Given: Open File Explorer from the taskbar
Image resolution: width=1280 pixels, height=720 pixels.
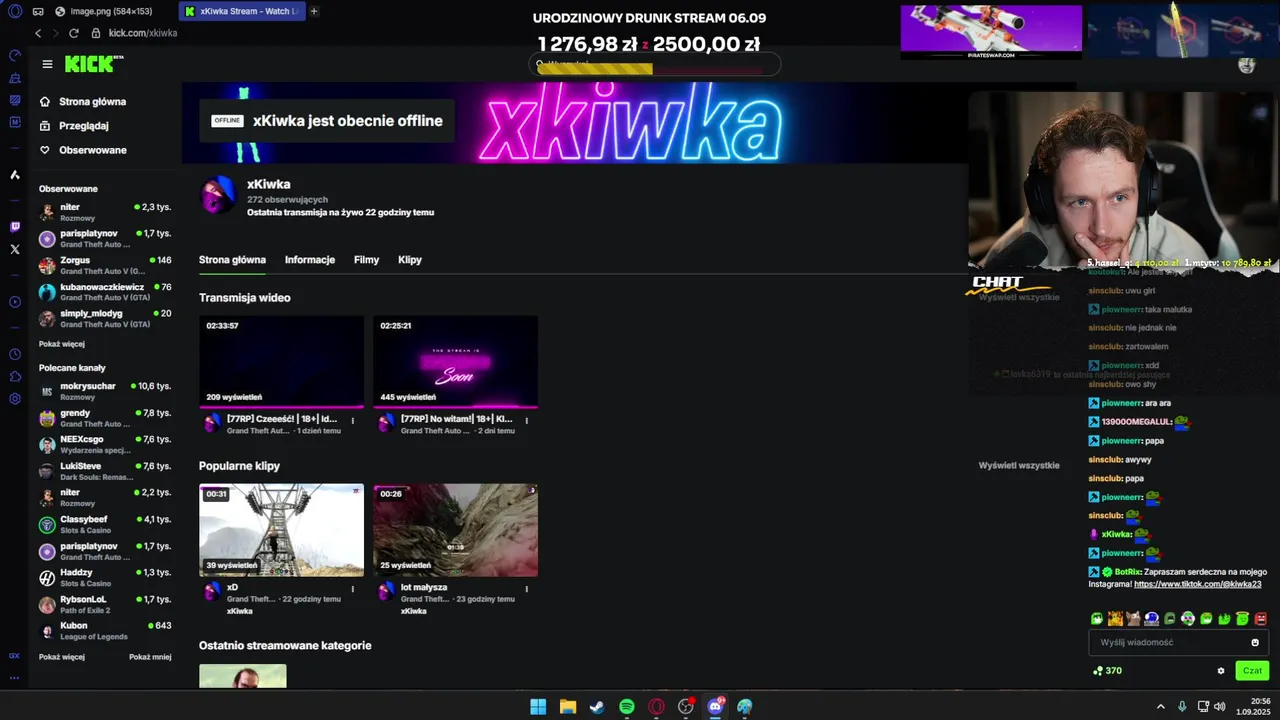Looking at the screenshot, I should 567,707.
